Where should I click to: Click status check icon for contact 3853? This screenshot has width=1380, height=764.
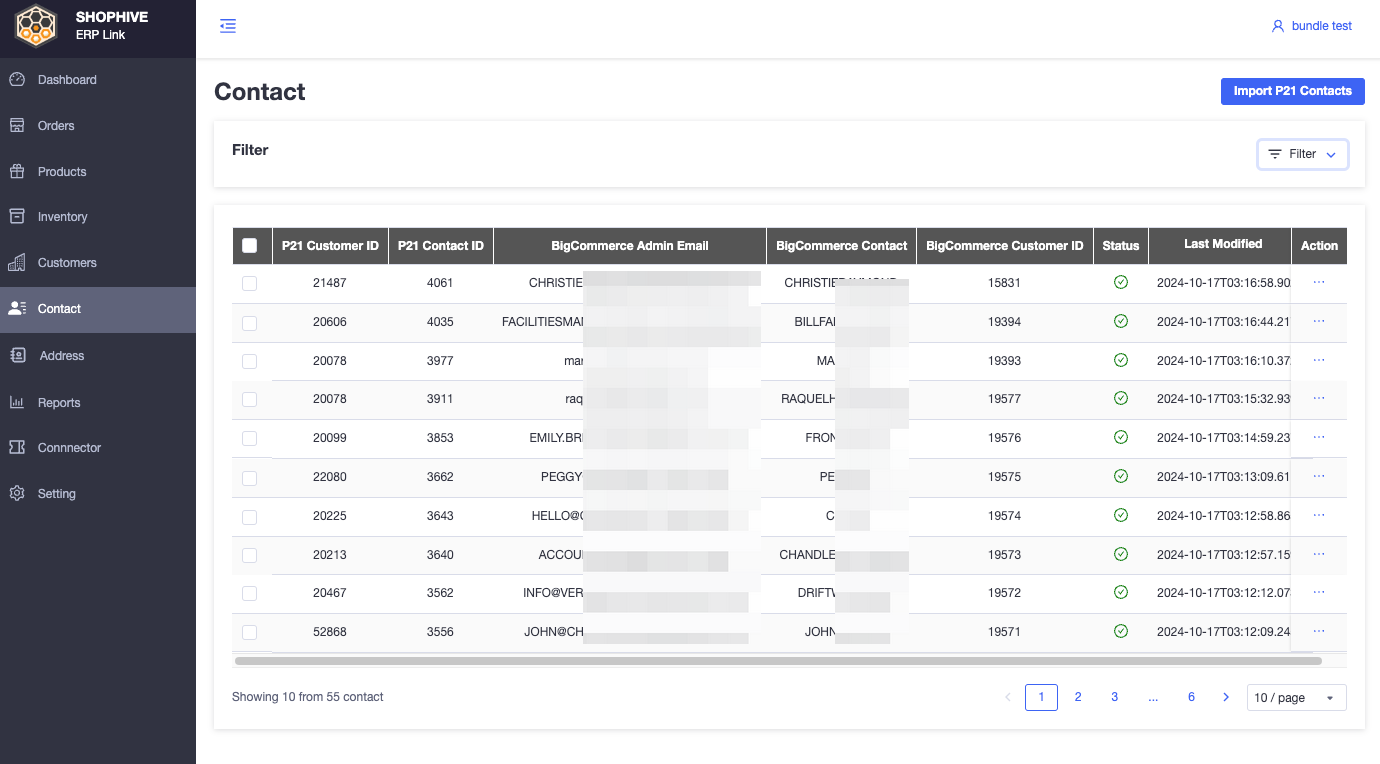(x=1121, y=438)
